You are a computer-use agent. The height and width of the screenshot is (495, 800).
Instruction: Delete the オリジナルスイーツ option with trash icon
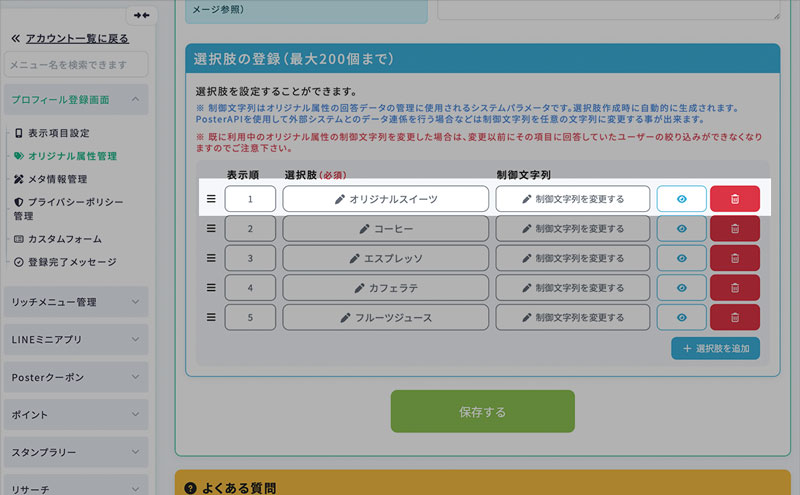(734, 199)
